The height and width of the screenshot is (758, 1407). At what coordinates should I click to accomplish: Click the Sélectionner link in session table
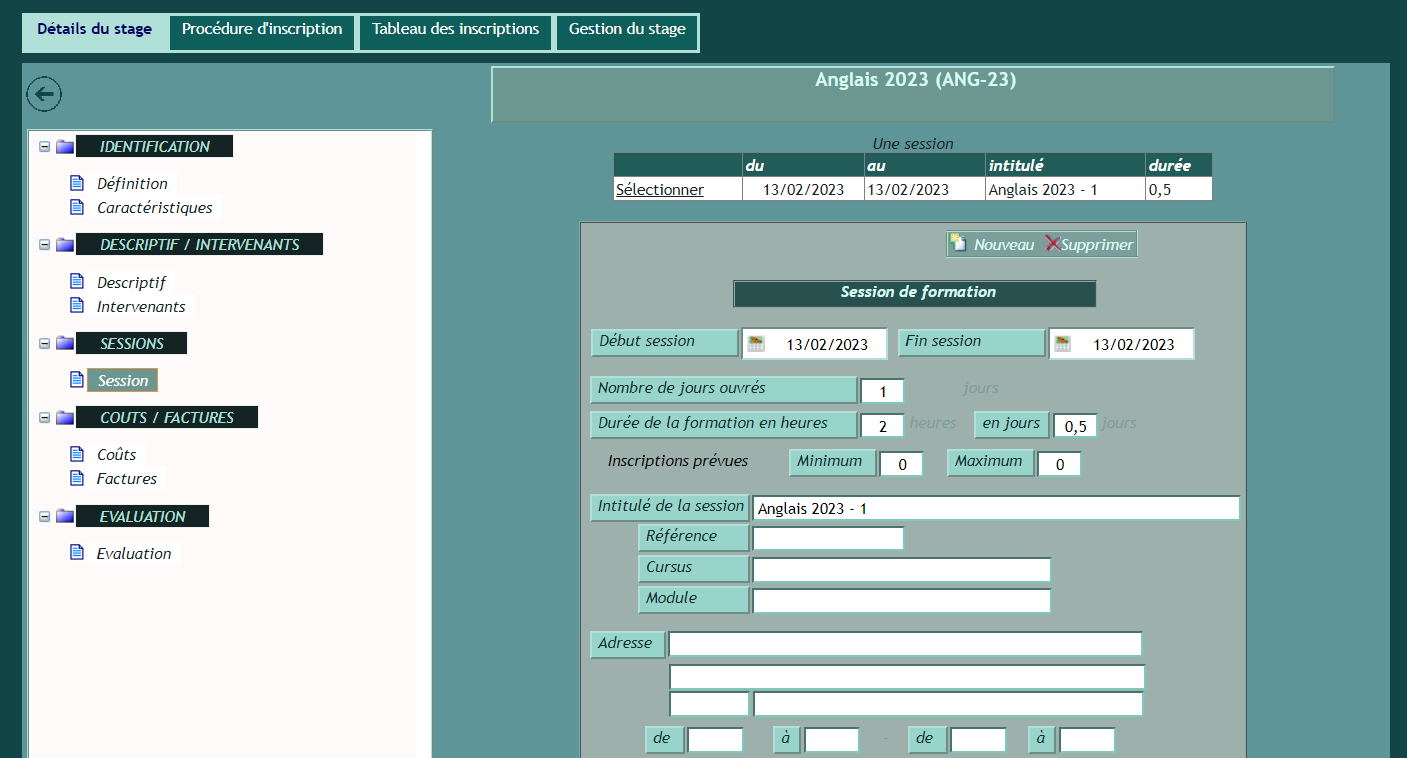click(660, 190)
